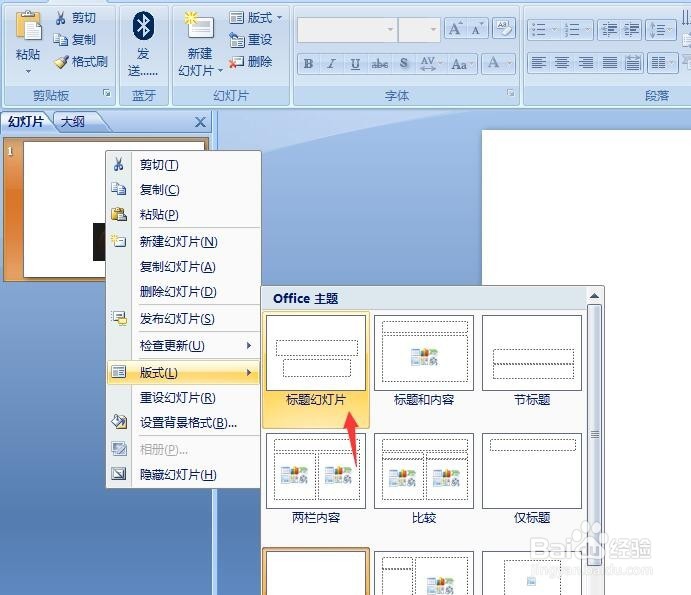Switch to the Slides tab
Screen dimensions: 691x595
point(26,122)
